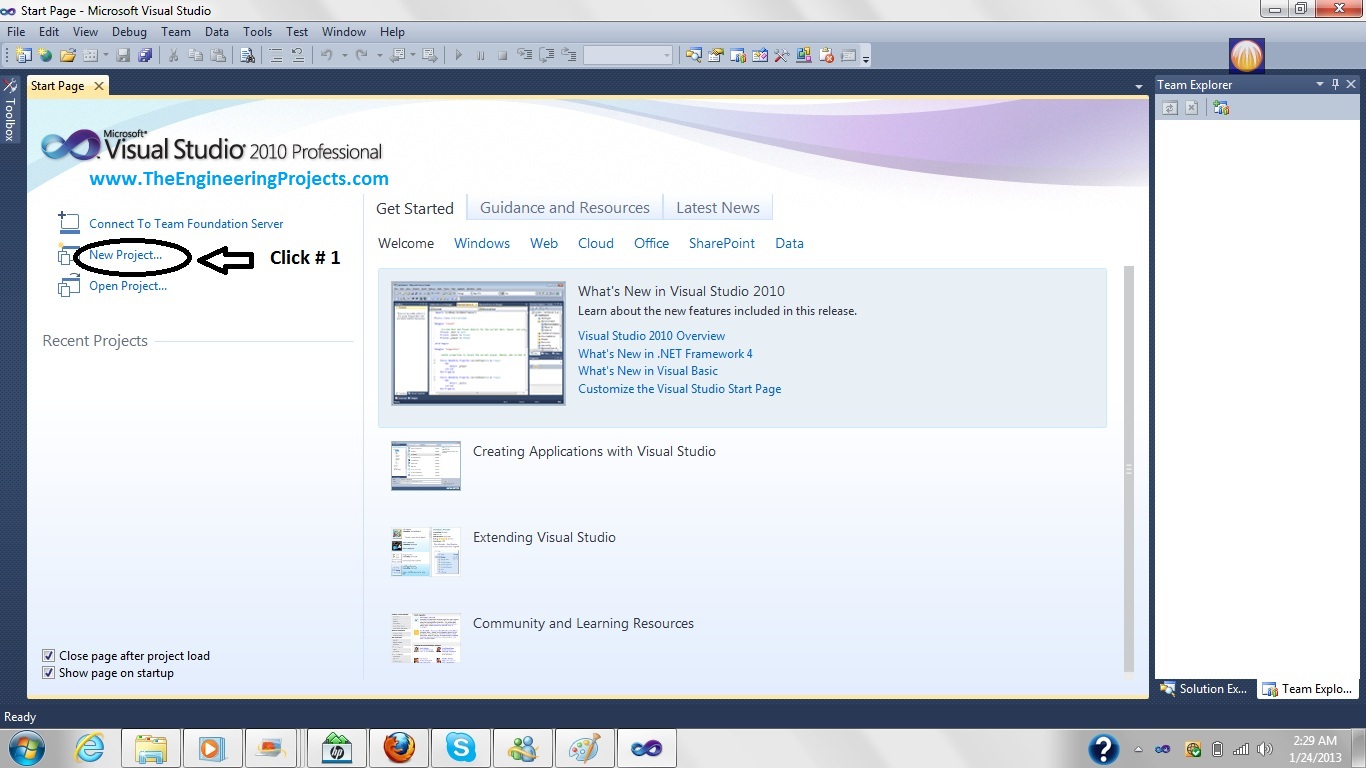Open Solution Explorer from the toolbar icon
This screenshot has height=768, width=1366.
click(693, 55)
